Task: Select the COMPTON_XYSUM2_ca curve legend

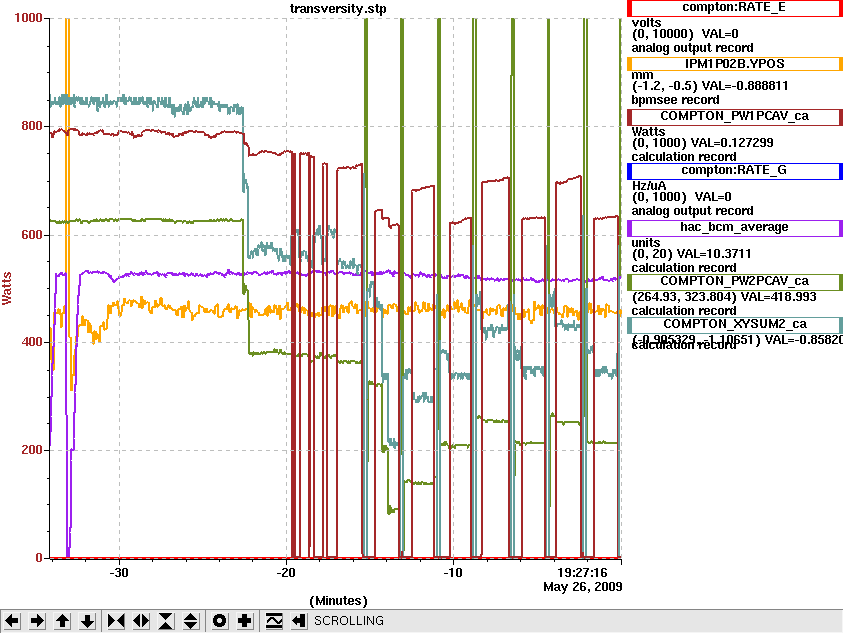Action: pos(734,325)
